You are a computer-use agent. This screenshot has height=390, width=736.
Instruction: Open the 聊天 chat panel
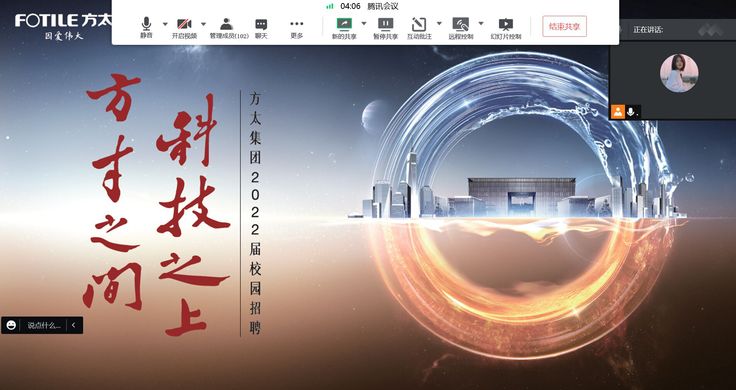[261, 28]
